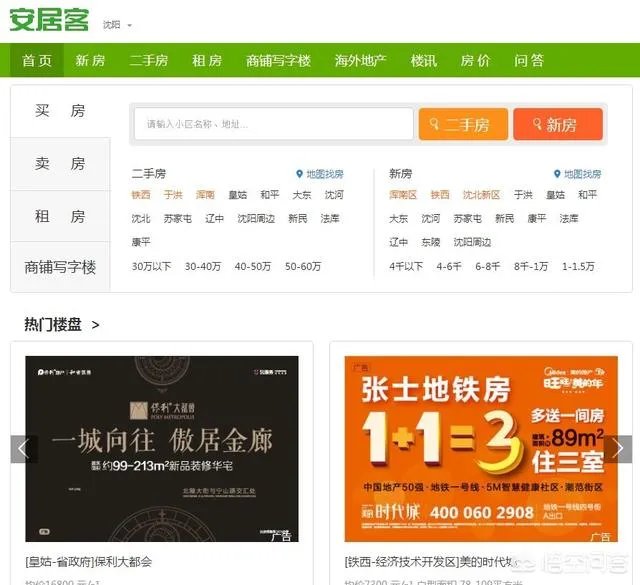The width and height of the screenshot is (640, 585).
Task: Select the 卖房 side tab
Action: pos(60,164)
